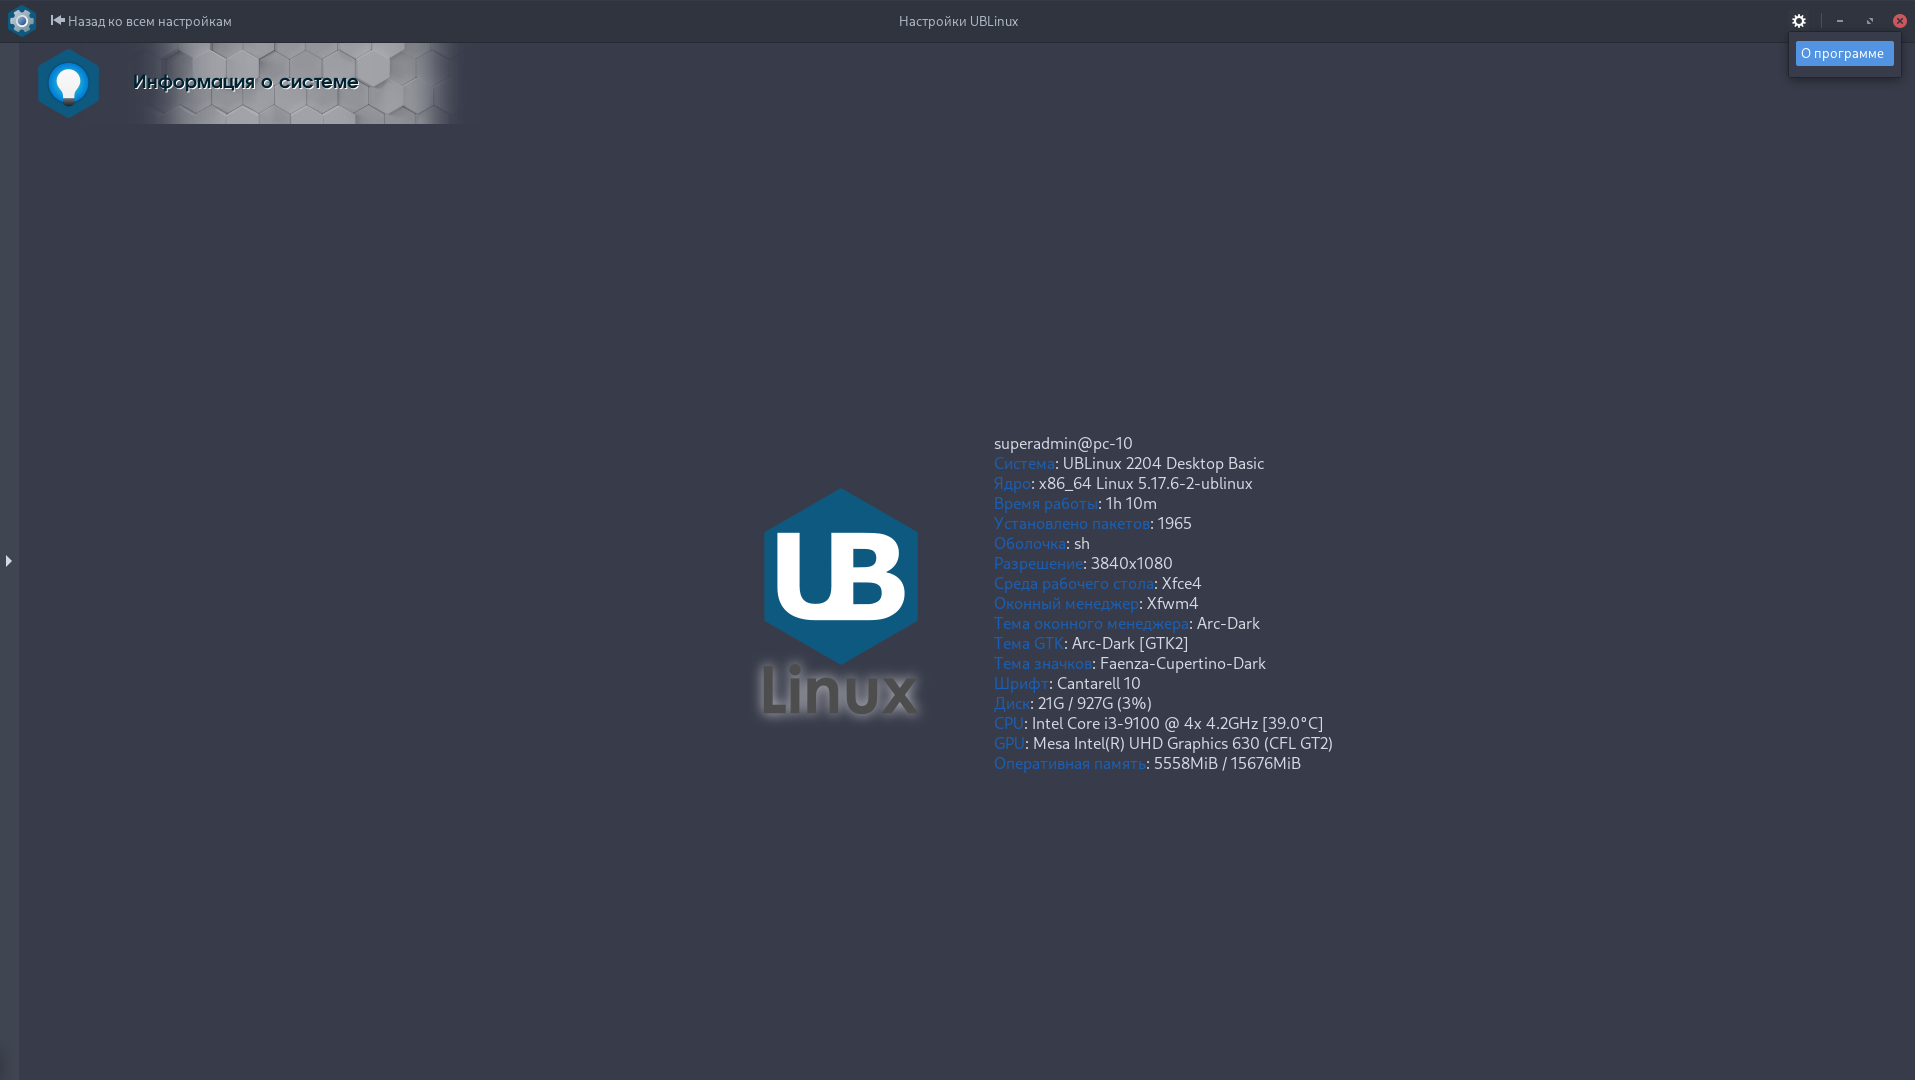The width and height of the screenshot is (1915, 1080).
Task: Click the installed packages count 1965
Action: click(x=1174, y=524)
